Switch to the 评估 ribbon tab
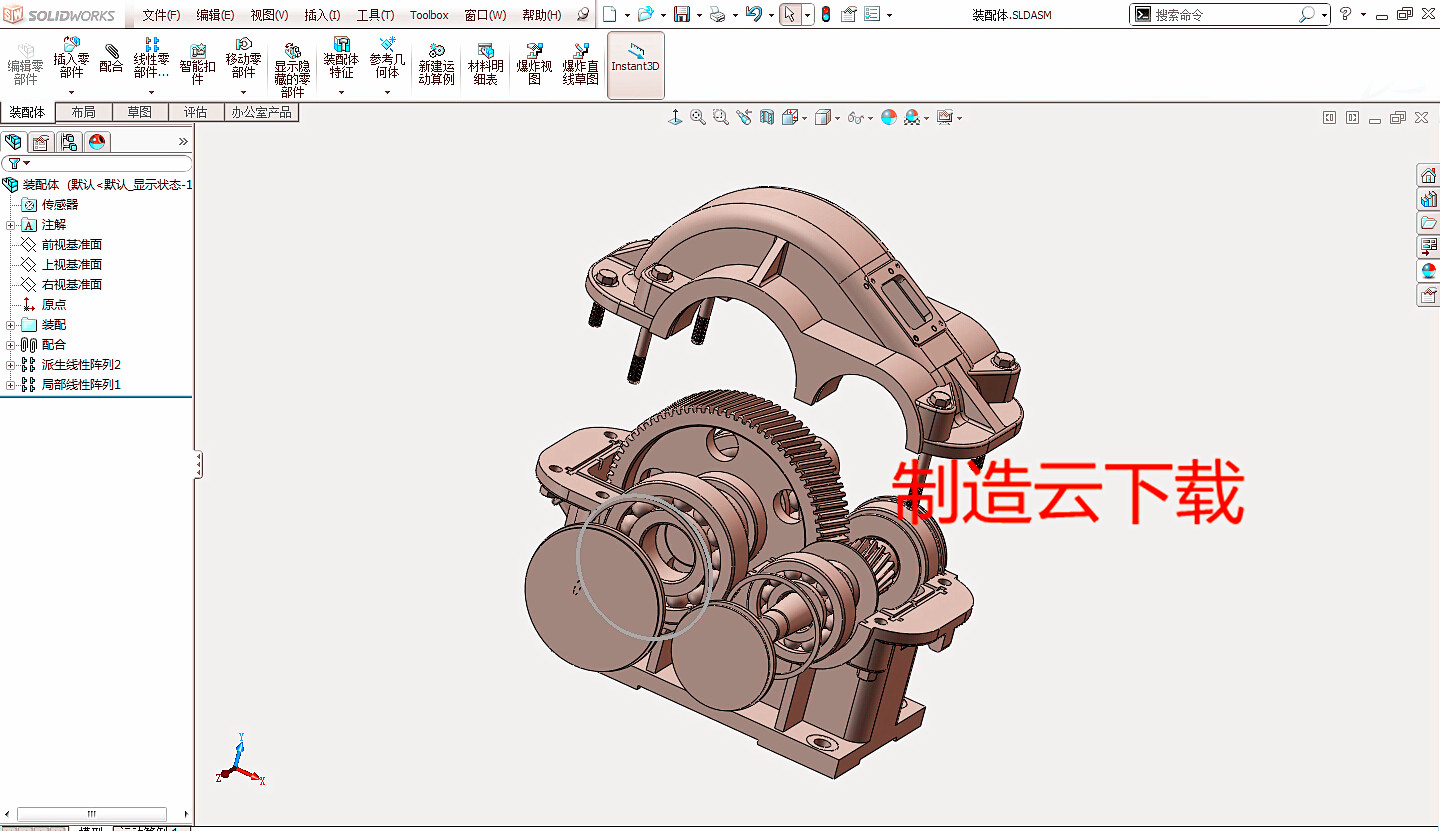 (196, 112)
